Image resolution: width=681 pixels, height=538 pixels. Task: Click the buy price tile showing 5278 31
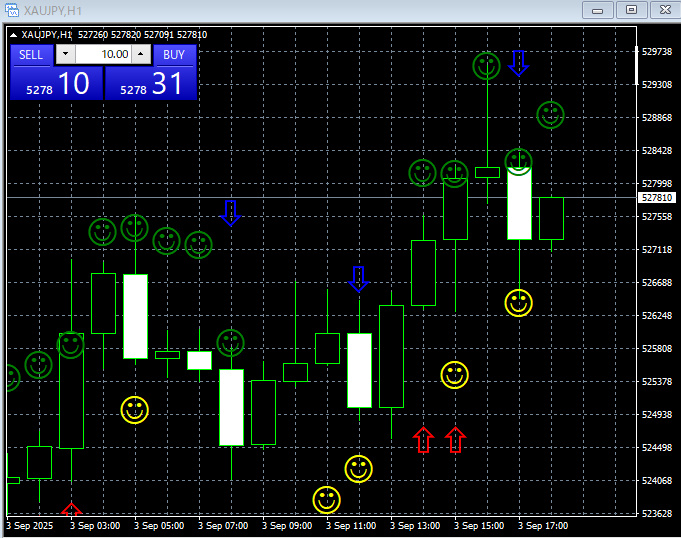(151, 83)
